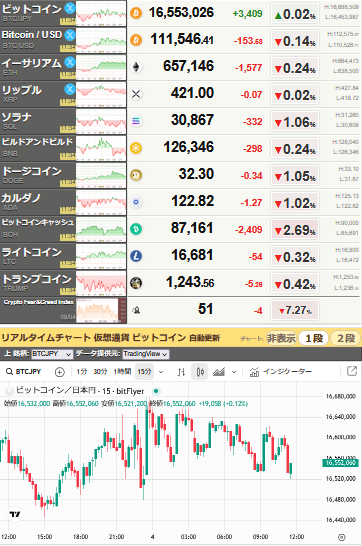Click the blue Litecoin coin icon

[136, 256]
